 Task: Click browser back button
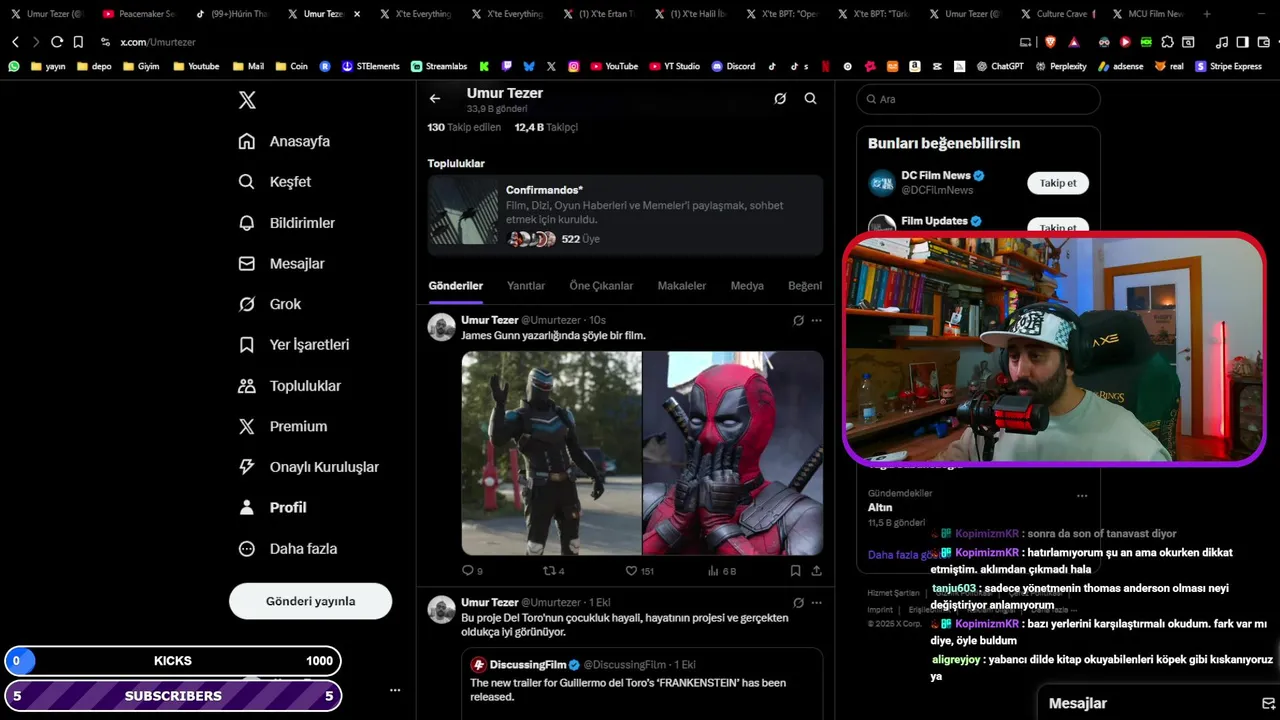[x=15, y=42]
